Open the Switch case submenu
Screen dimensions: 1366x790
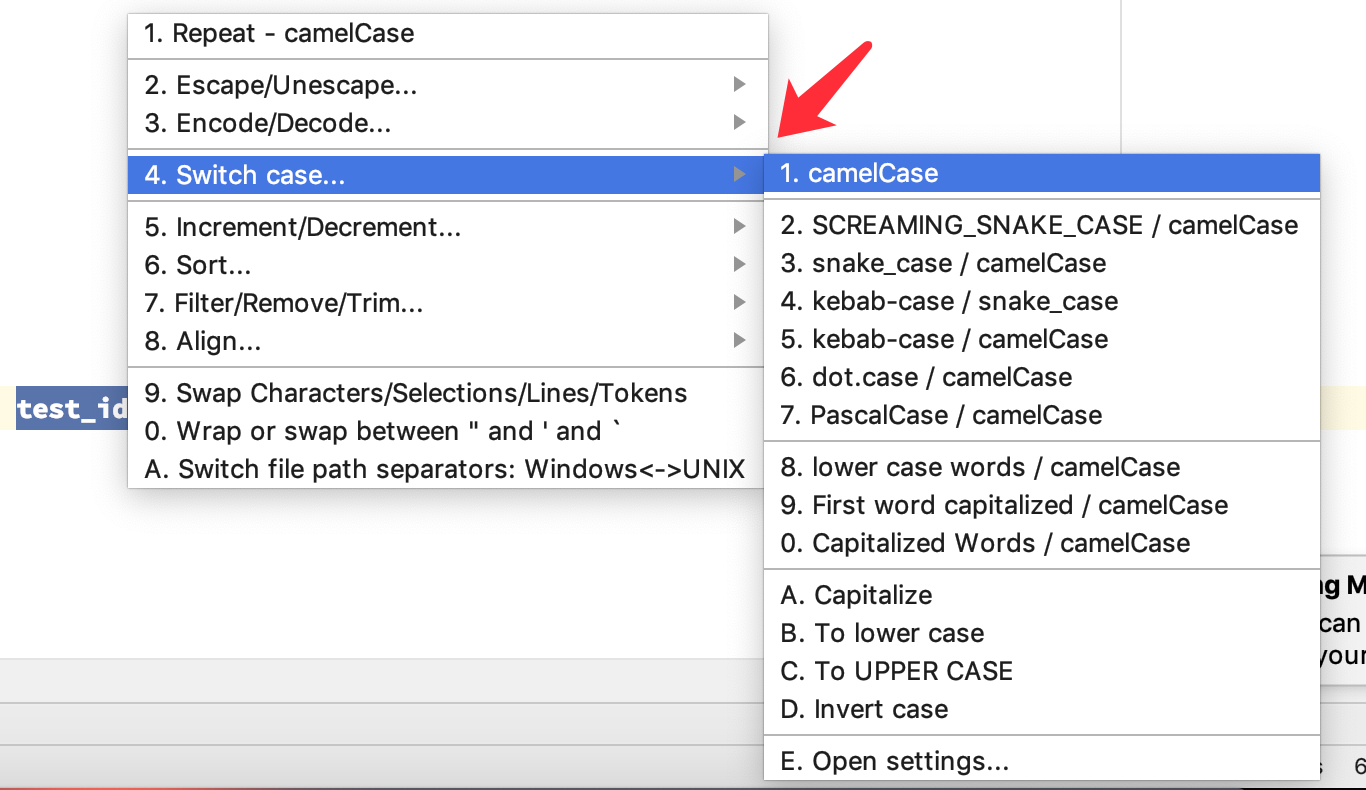point(400,173)
